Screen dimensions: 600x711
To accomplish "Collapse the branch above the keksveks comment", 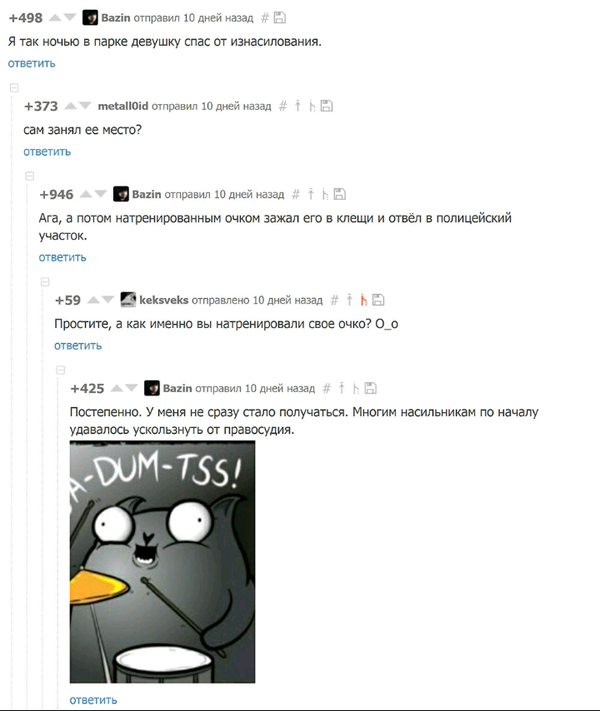I will pos(45,282).
